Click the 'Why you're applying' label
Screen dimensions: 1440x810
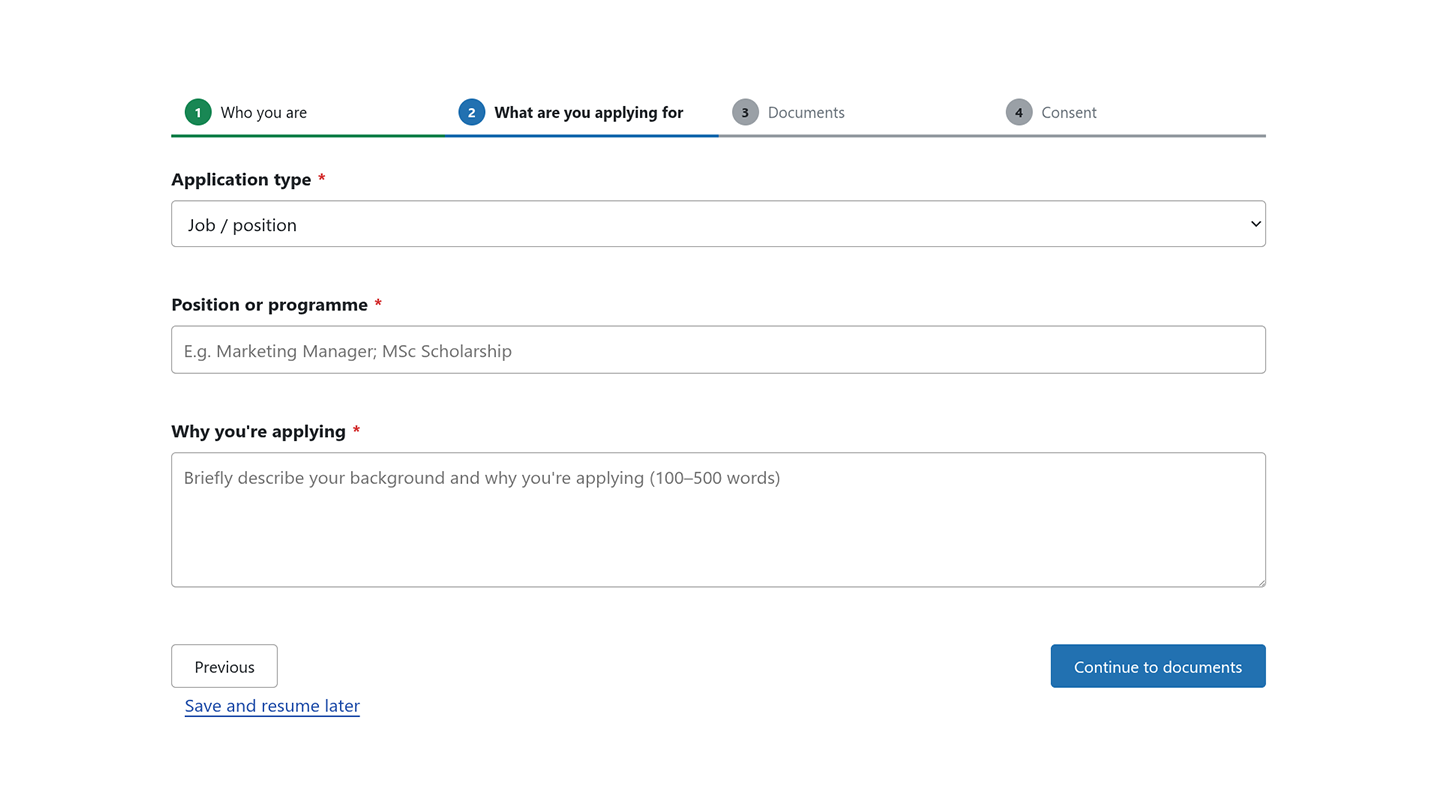pyautogui.click(x=258, y=431)
